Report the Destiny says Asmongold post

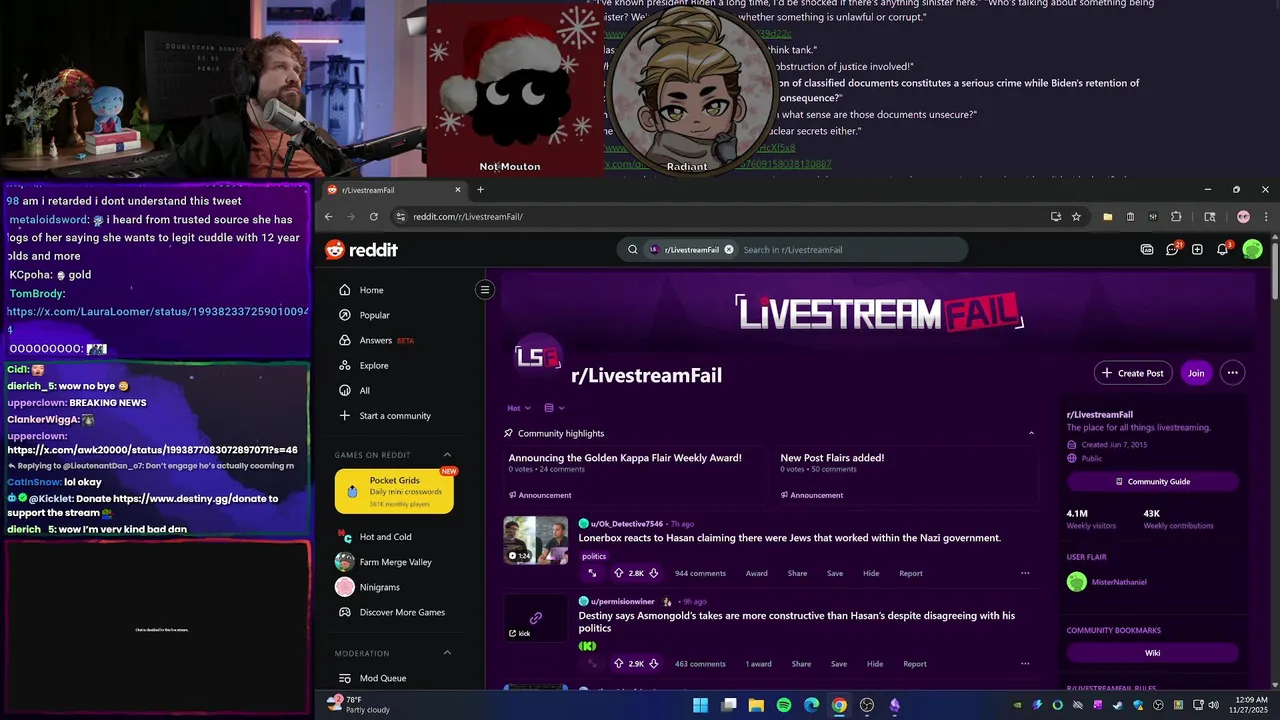915,663
